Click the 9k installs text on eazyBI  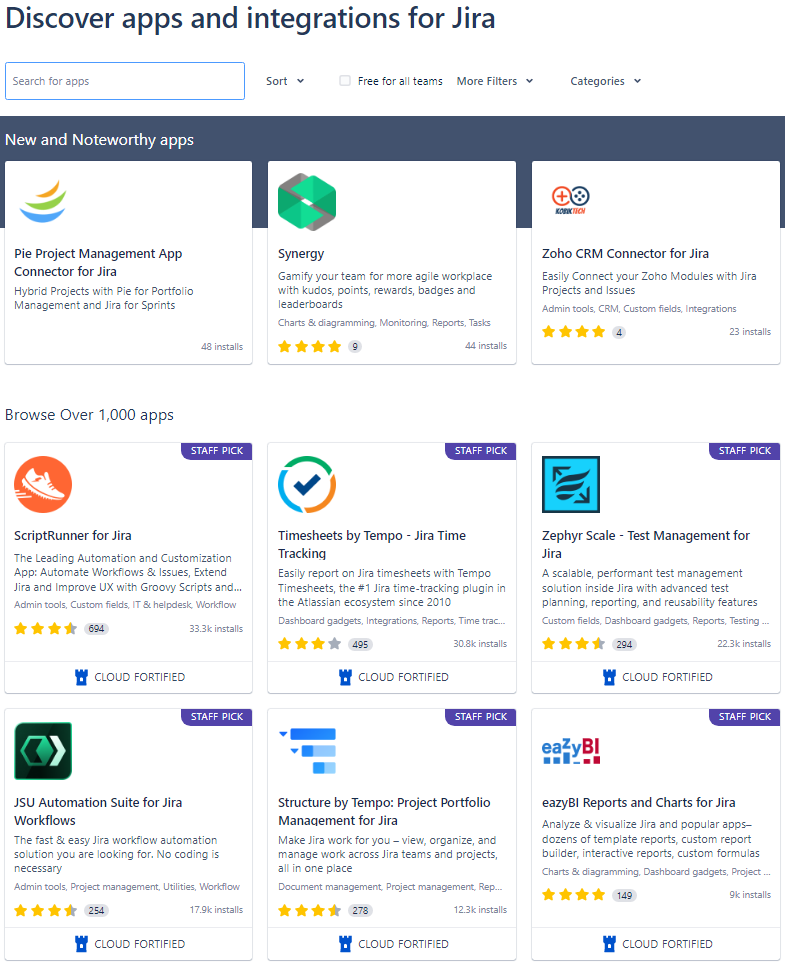[x=750, y=895]
